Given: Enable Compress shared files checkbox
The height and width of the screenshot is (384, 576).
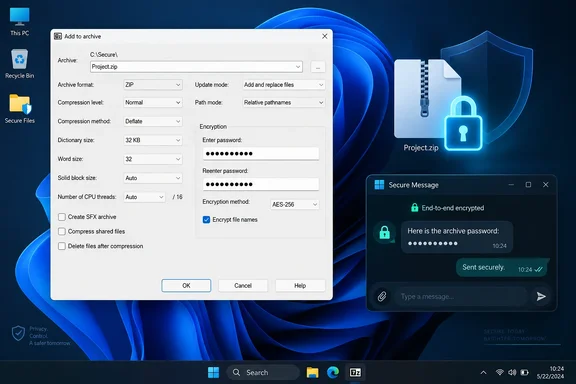Looking at the screenshot, I should point(62,231).
